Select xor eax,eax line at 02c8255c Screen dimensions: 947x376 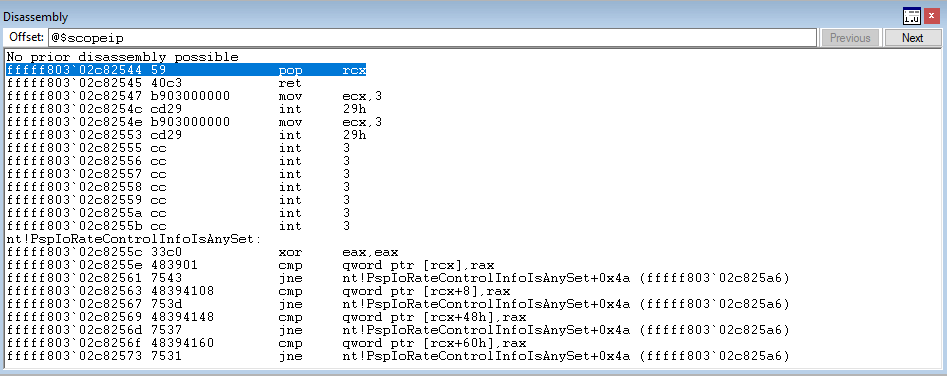click(202, 252)
